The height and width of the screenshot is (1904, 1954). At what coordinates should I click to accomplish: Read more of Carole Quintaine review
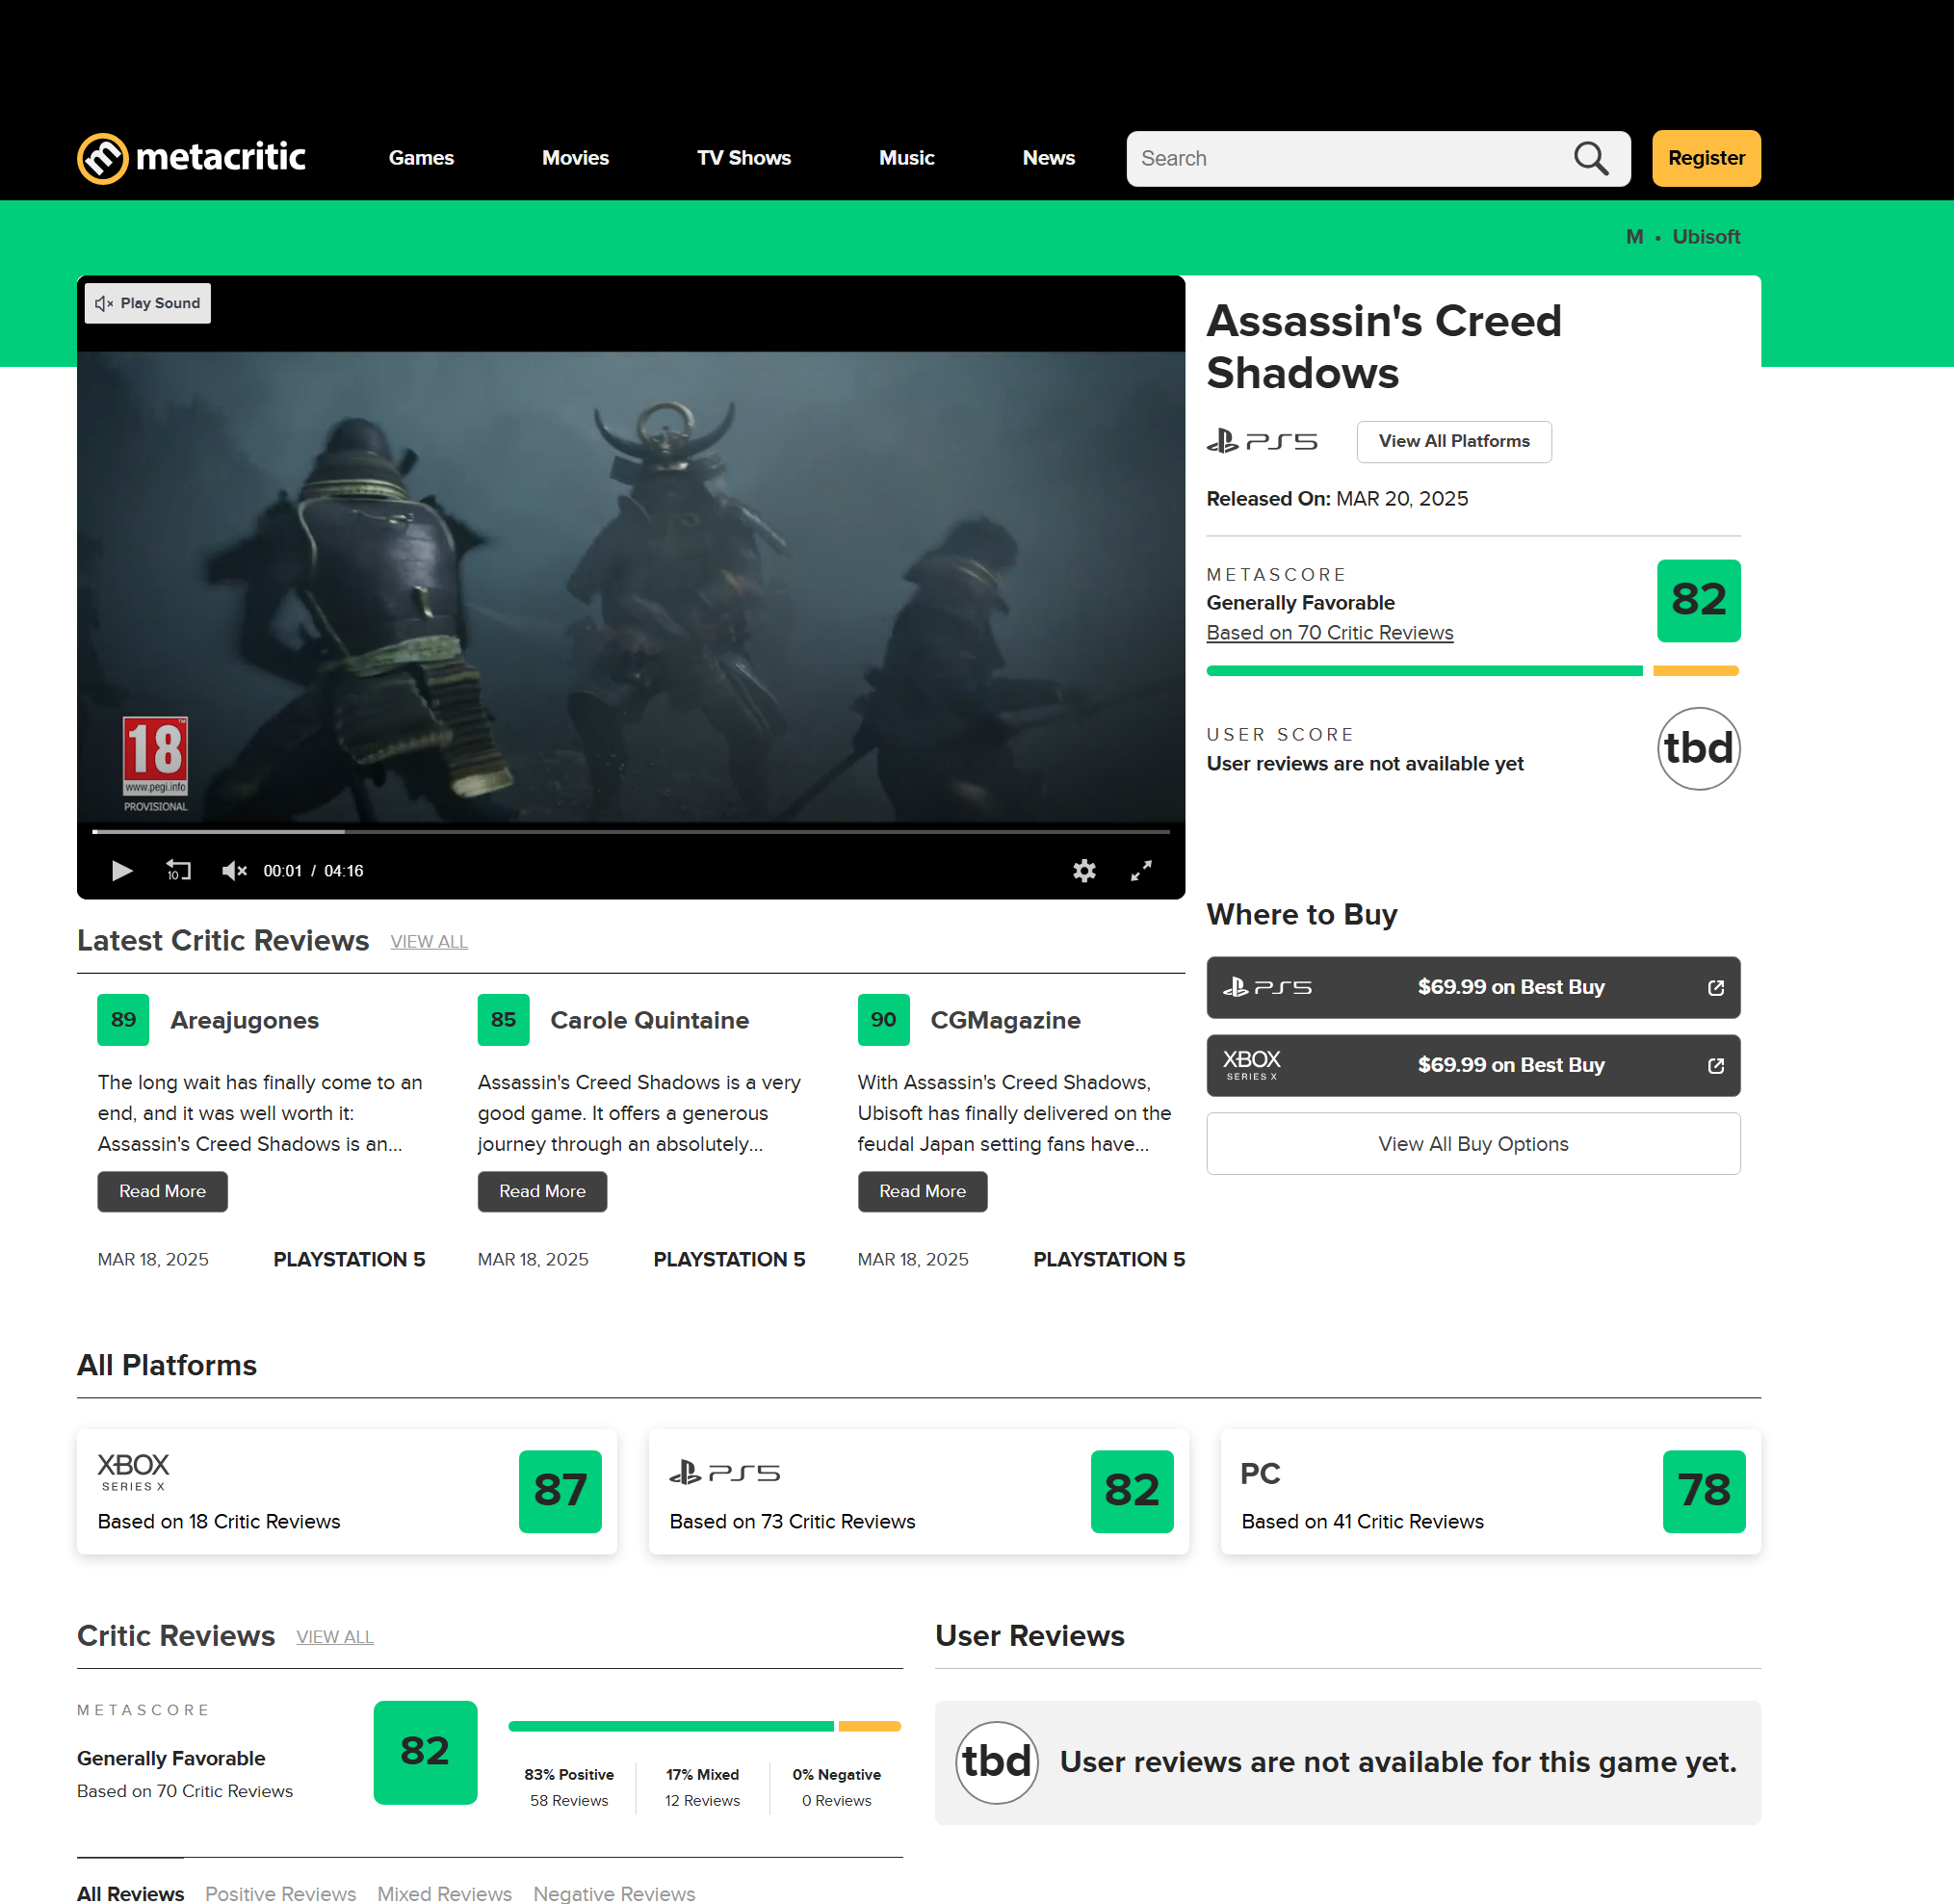(542, 1192)
